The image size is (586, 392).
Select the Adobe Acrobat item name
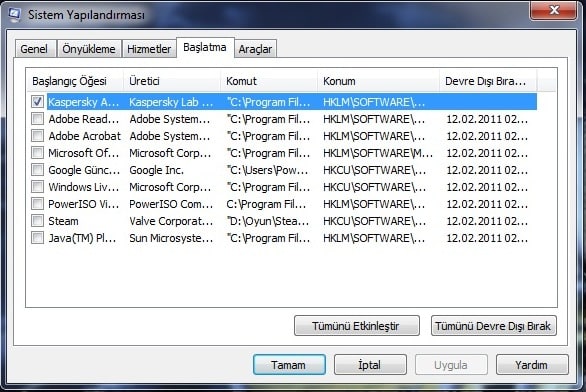(84, 136)
